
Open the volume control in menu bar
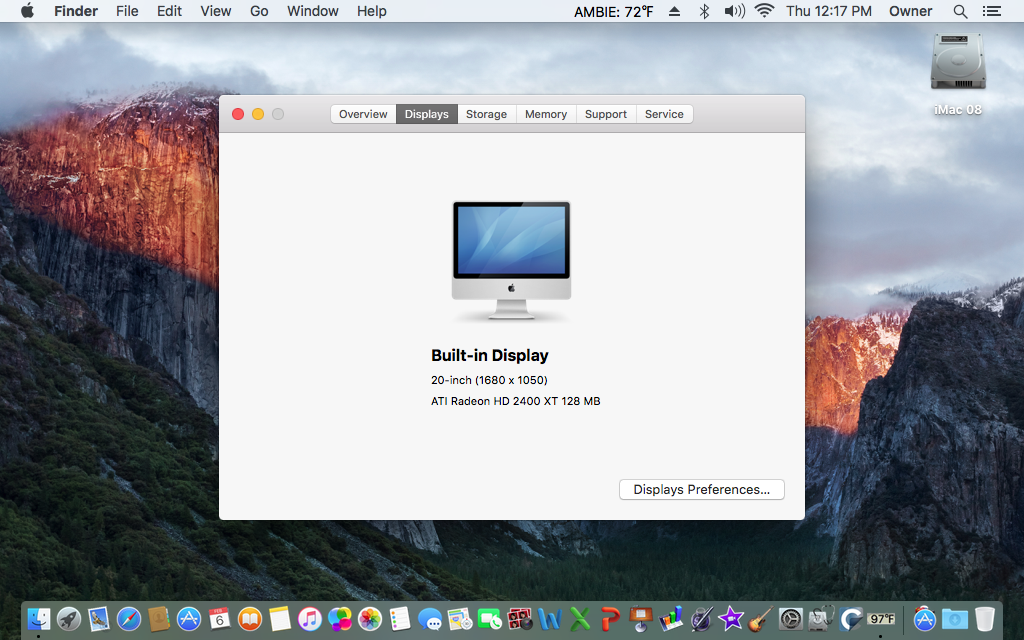click(x=735, y=11)
